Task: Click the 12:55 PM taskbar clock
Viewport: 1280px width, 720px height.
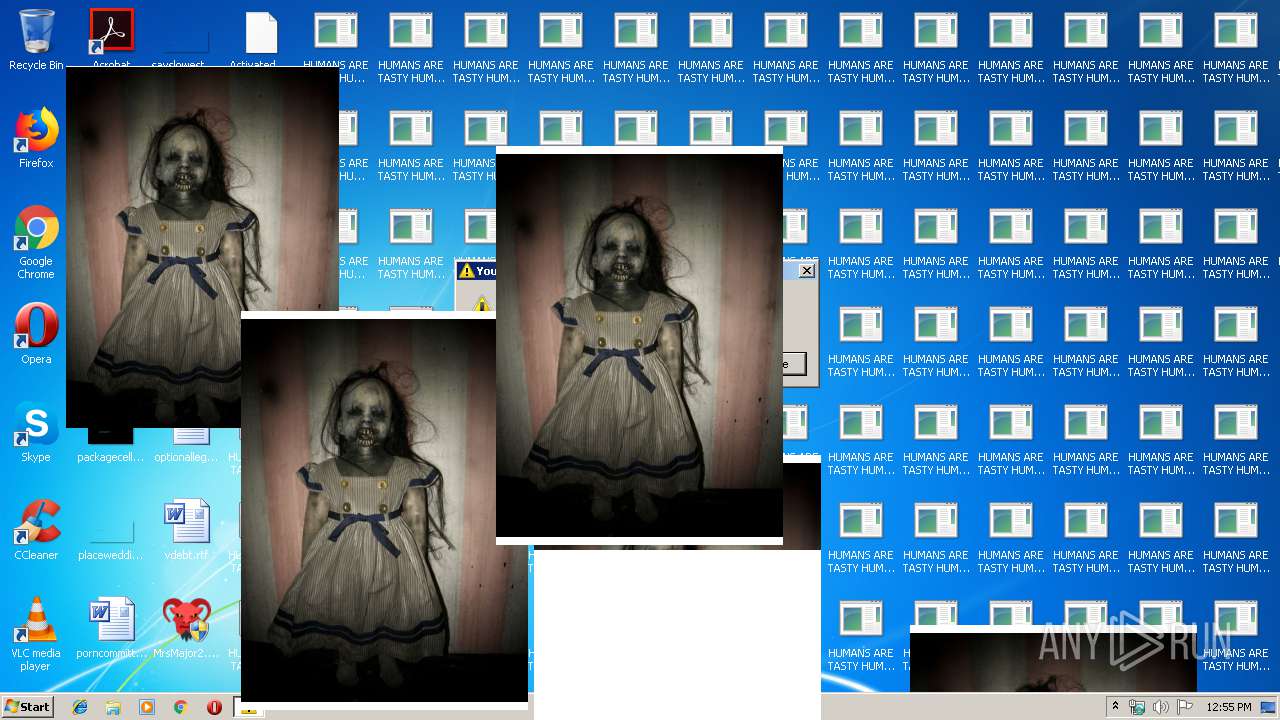Action: [1229, 707]
